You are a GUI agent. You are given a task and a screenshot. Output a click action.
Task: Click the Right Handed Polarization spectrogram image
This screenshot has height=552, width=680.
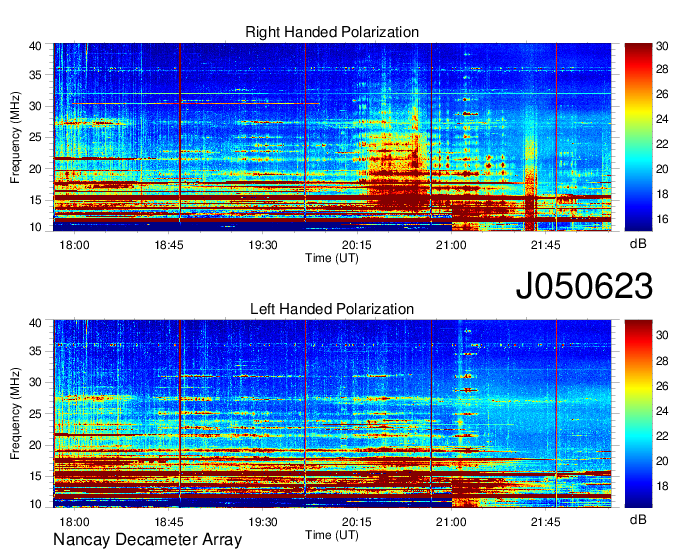pyautogui.click(x=332, y=137)
